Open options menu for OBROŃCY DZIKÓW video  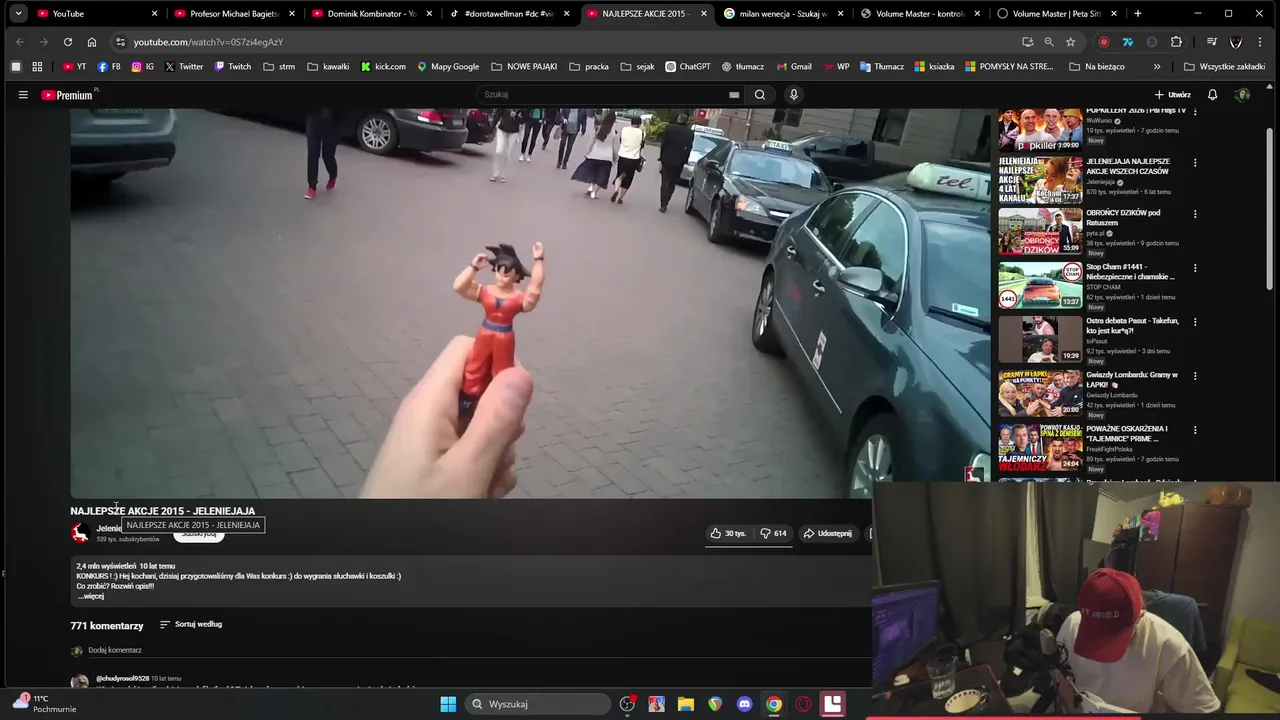pos(1194,214)
